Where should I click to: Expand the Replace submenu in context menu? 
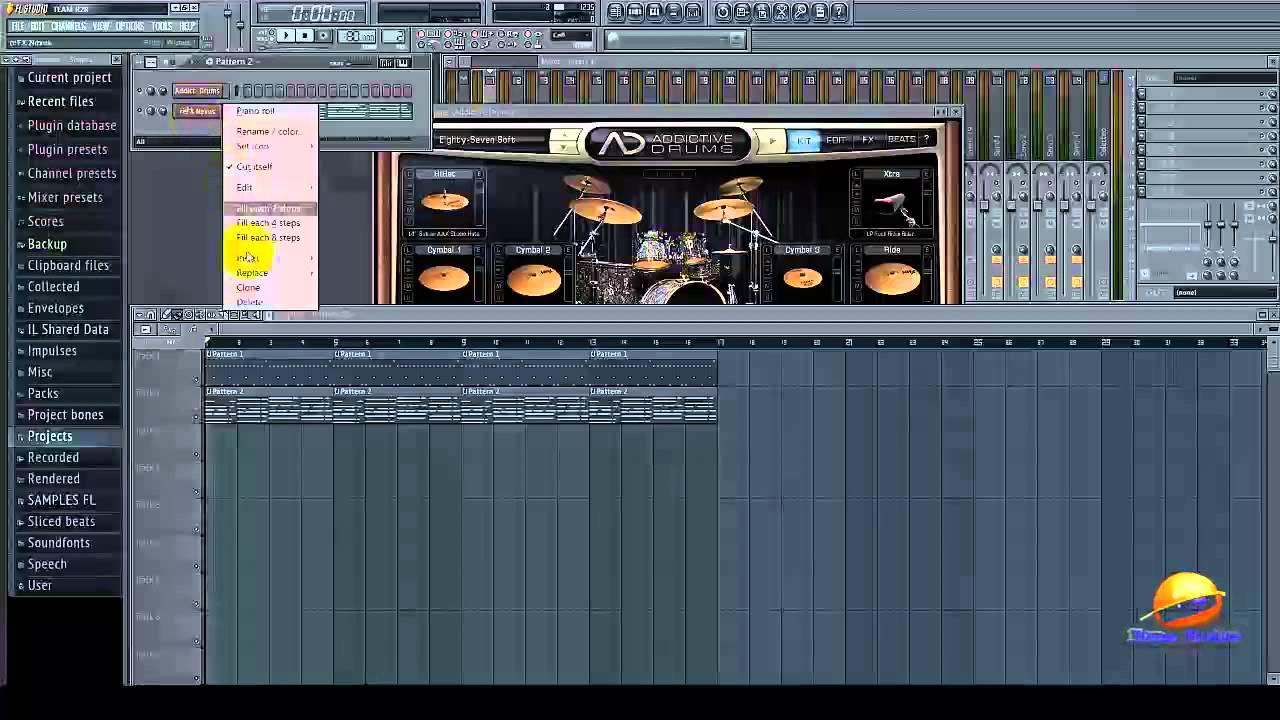[270, 272]
